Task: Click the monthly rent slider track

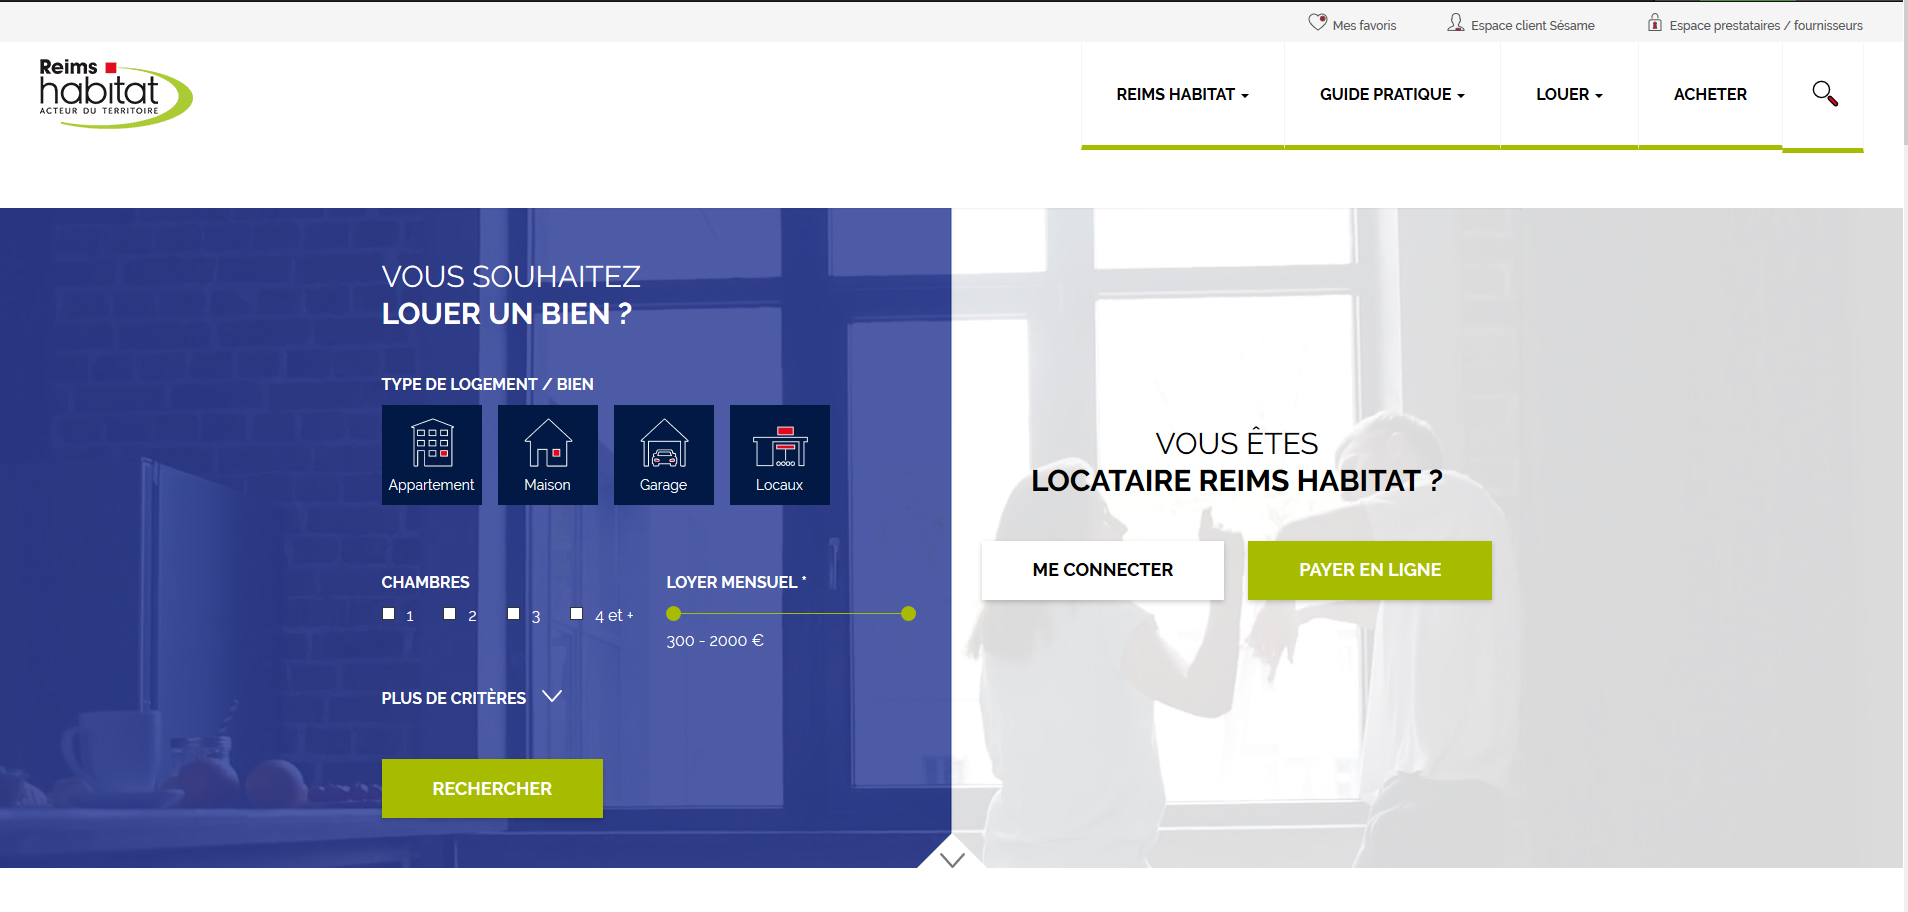Action: pos(791,614)
